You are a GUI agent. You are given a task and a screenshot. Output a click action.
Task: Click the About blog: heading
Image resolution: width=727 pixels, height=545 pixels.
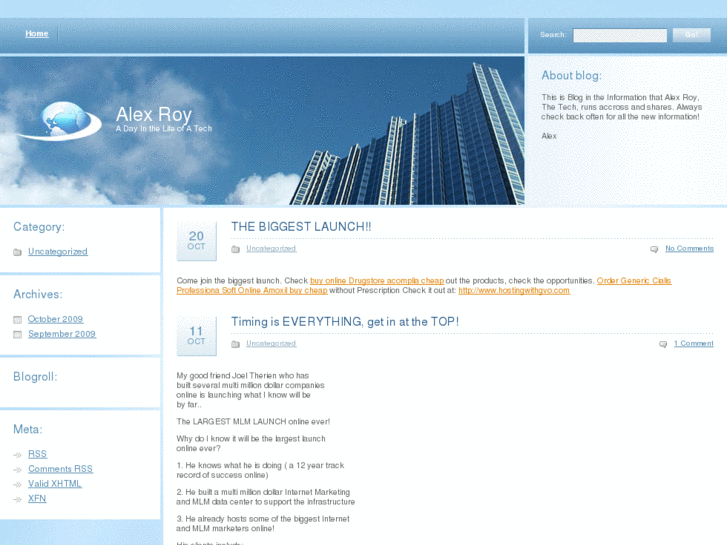tap(571, 76)
